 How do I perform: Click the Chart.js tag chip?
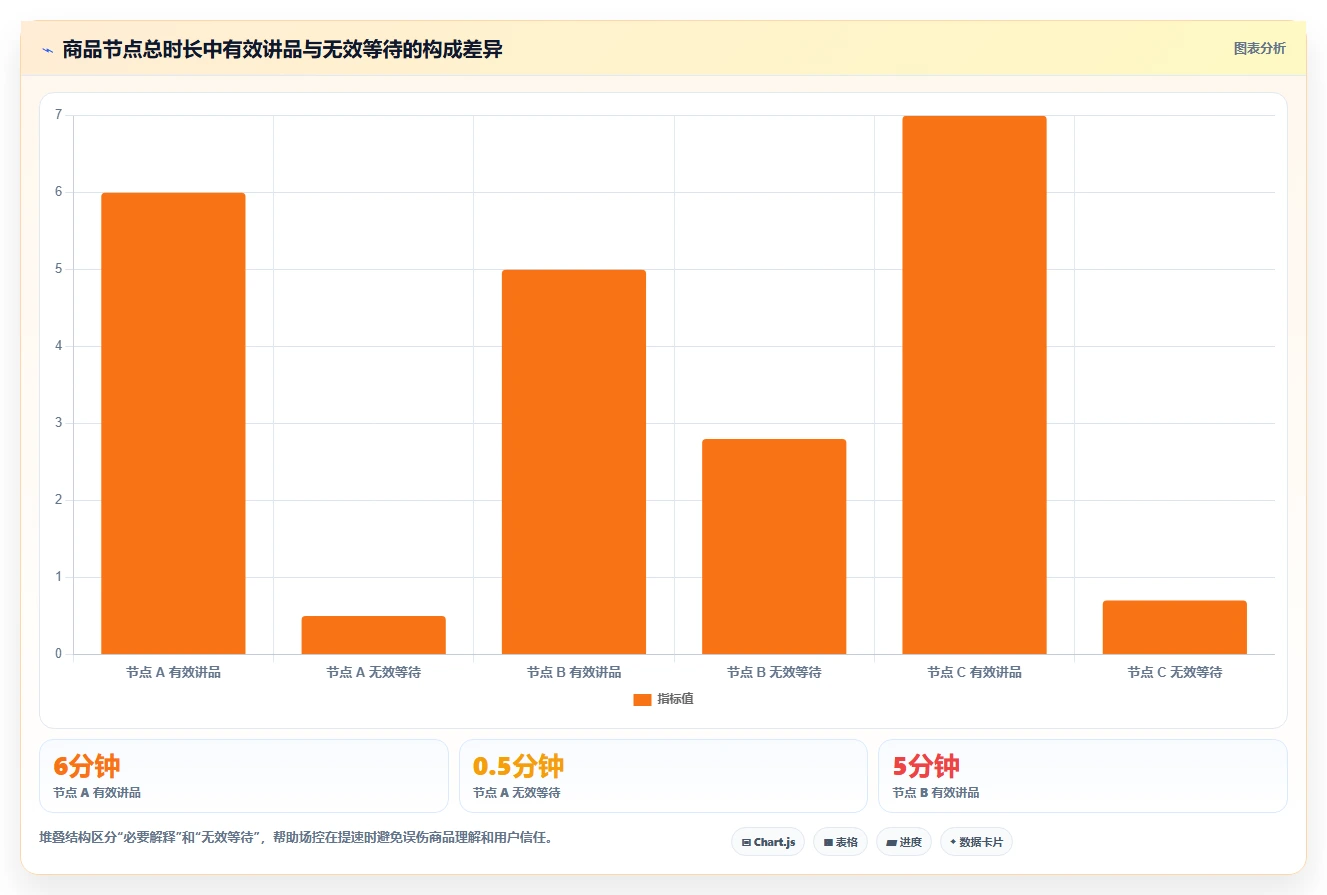(x=768, y=842)
